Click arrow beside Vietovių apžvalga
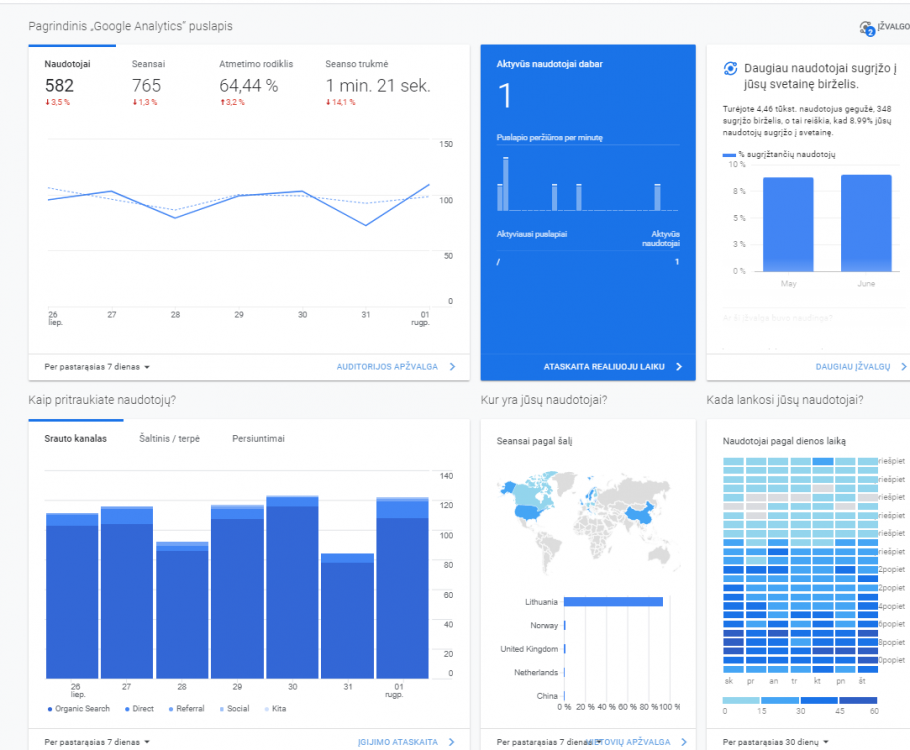The image size is (910, 750). 684,742
